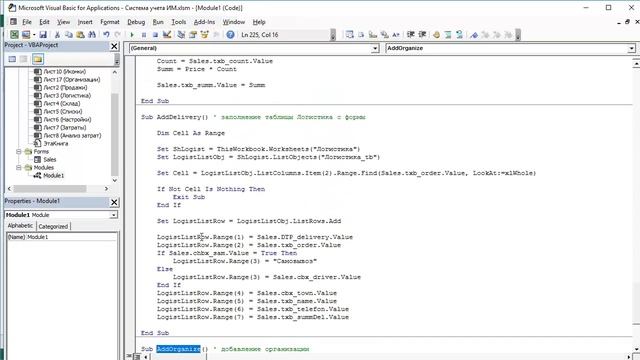
Task: Open Project Explorer from the toolbar icon
Action: tap(181, 35)
